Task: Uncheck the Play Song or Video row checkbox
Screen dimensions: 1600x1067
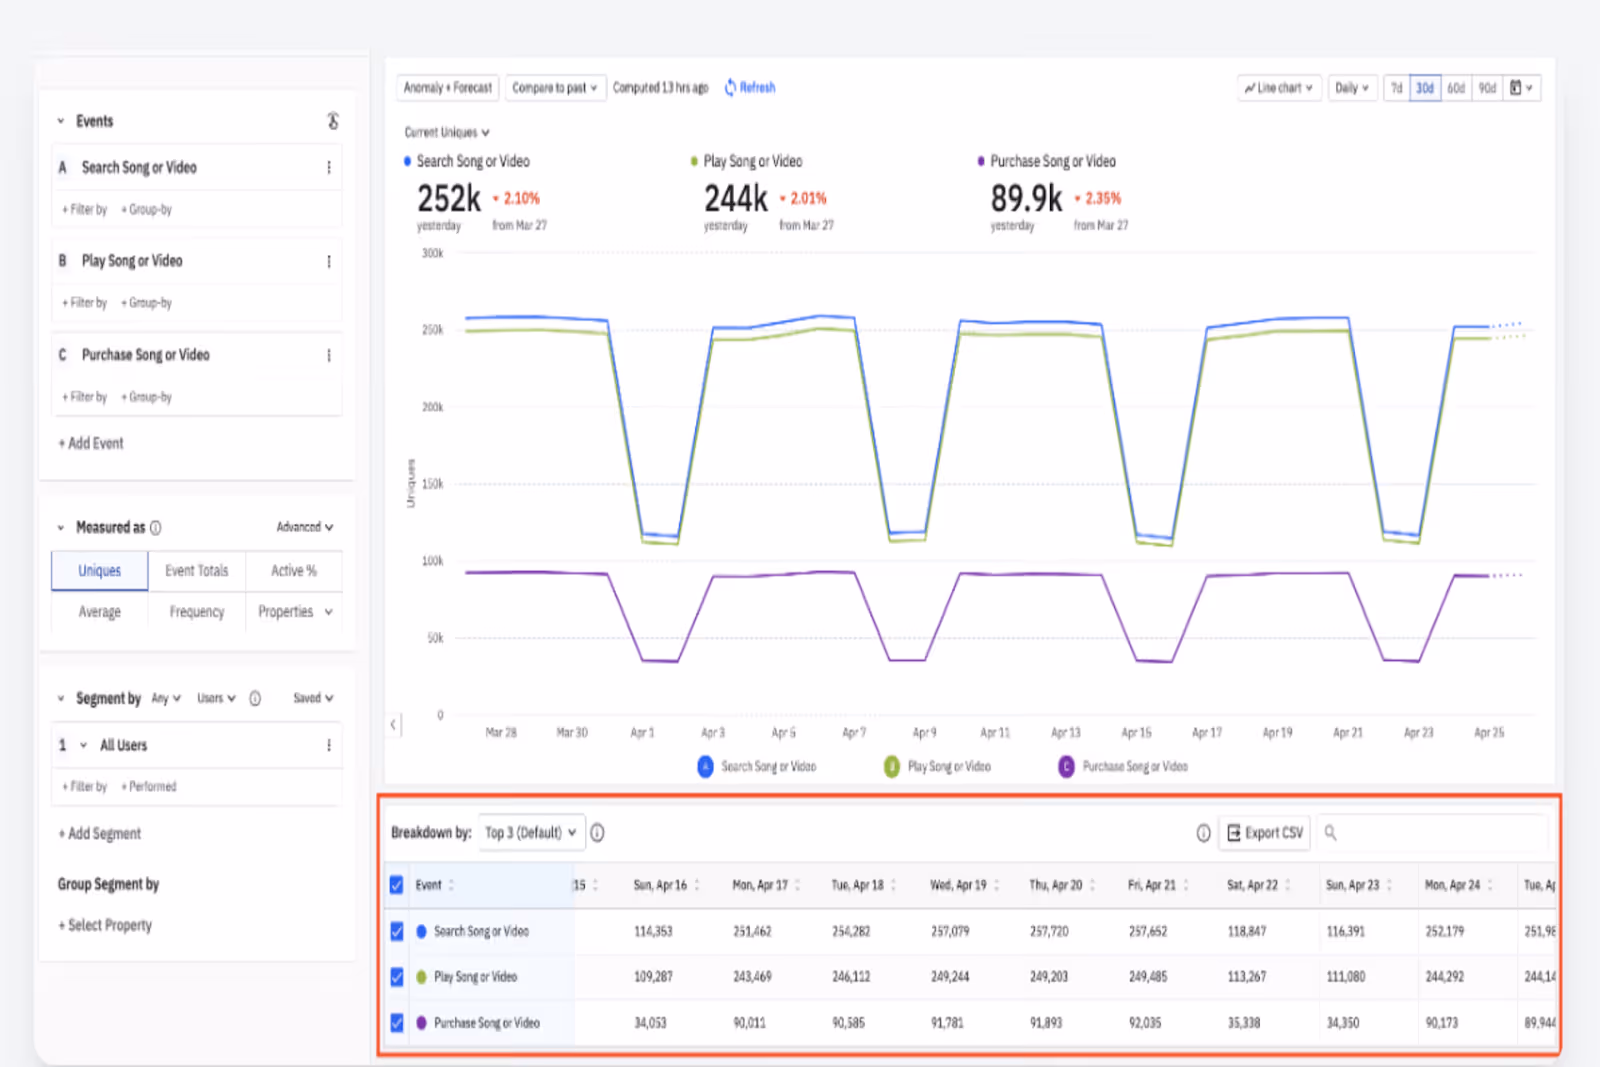Action: pos(397,977)
